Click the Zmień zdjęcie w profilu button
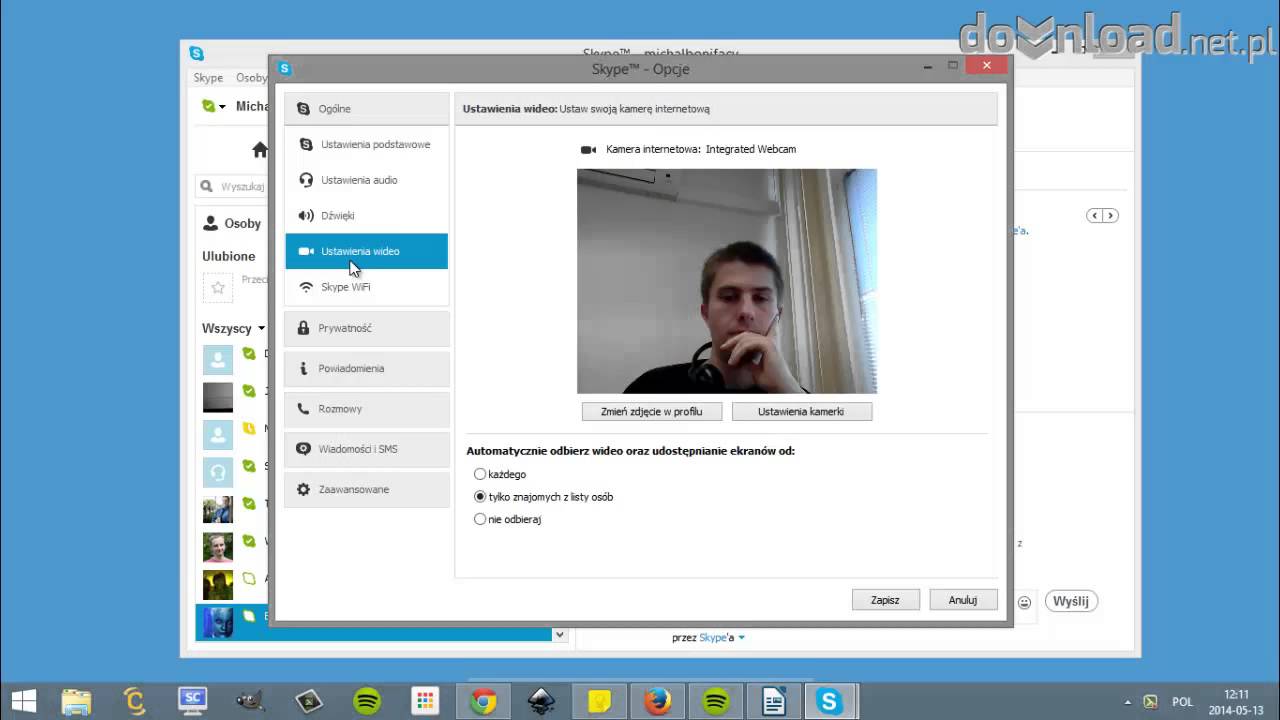 652,411
